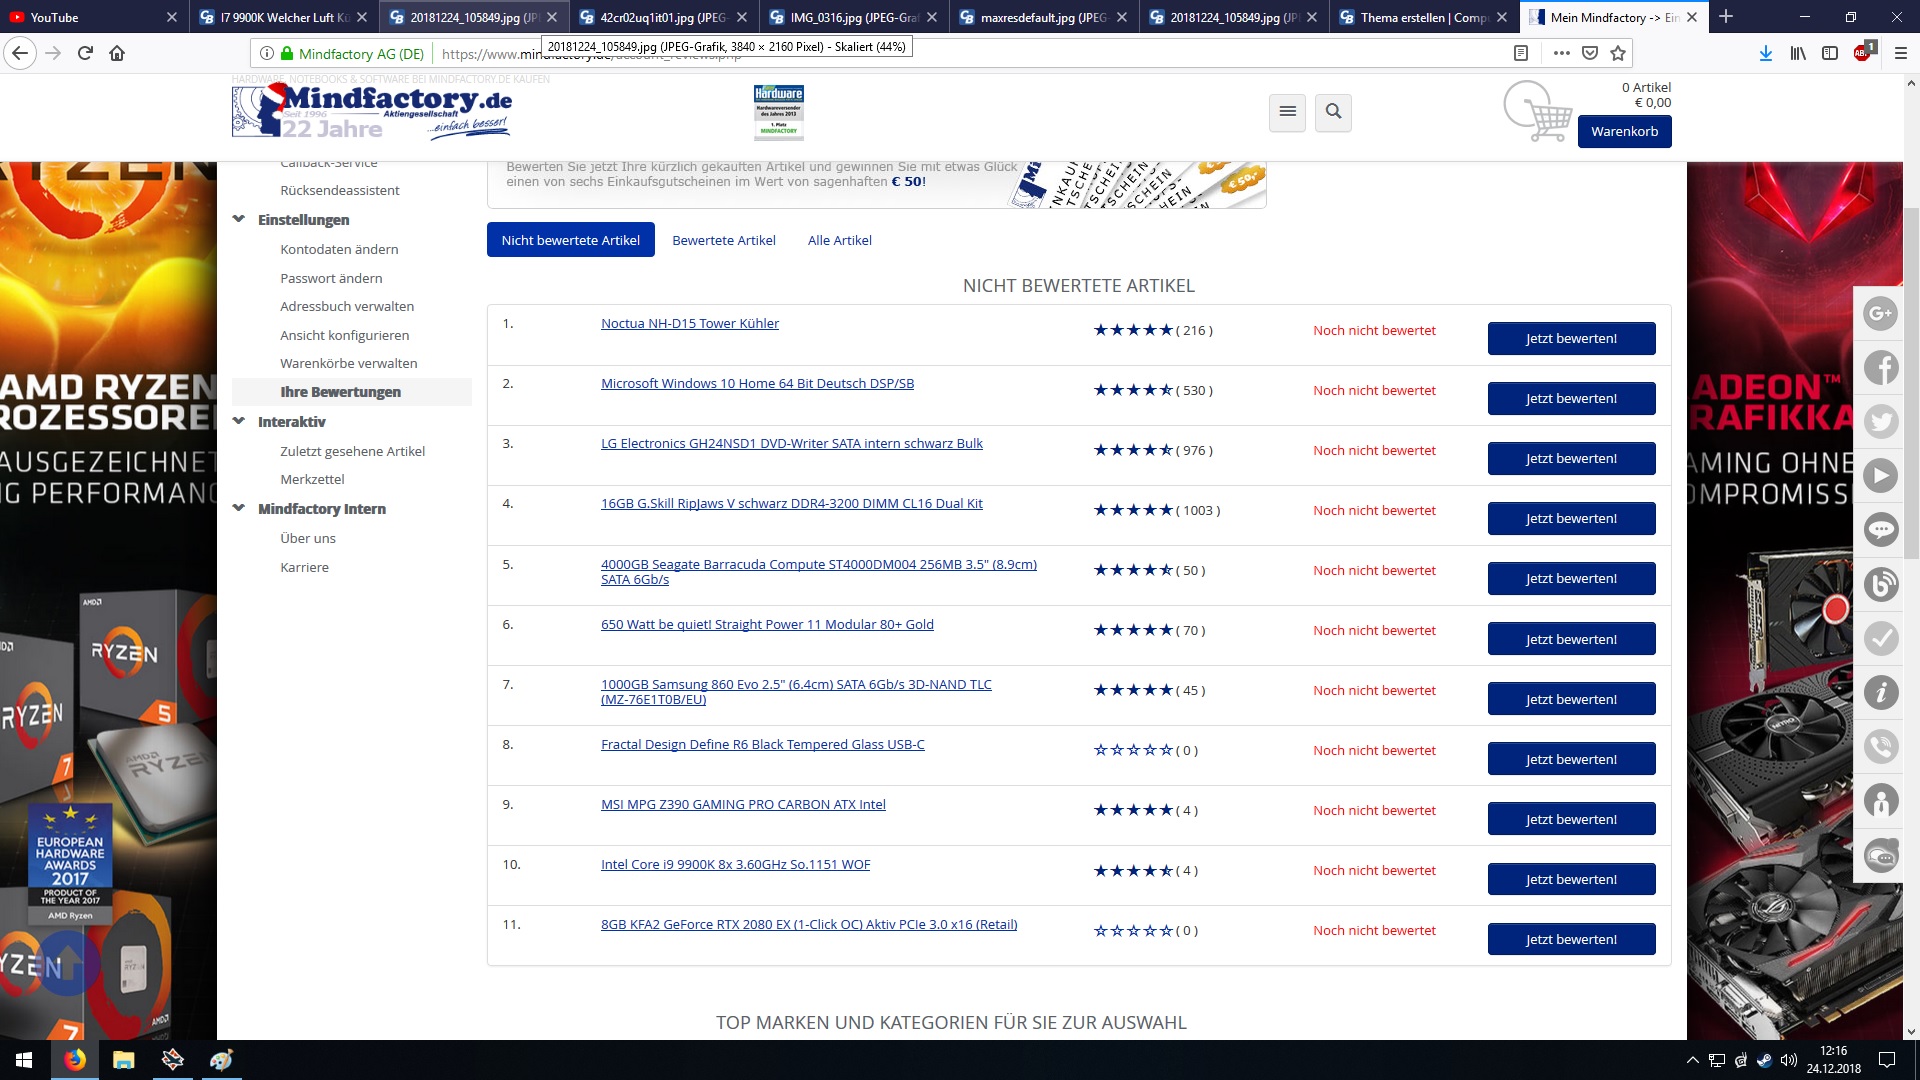Image resolution: width=1920 pixels, height=1080 pixels.
Task: Rate the Intel Core i9 9900K now
Action: (1570, 879)
